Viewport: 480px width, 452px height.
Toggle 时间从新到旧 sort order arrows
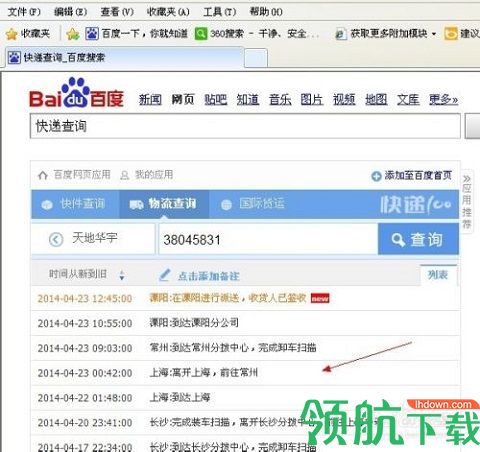click(x=122, y=275)
